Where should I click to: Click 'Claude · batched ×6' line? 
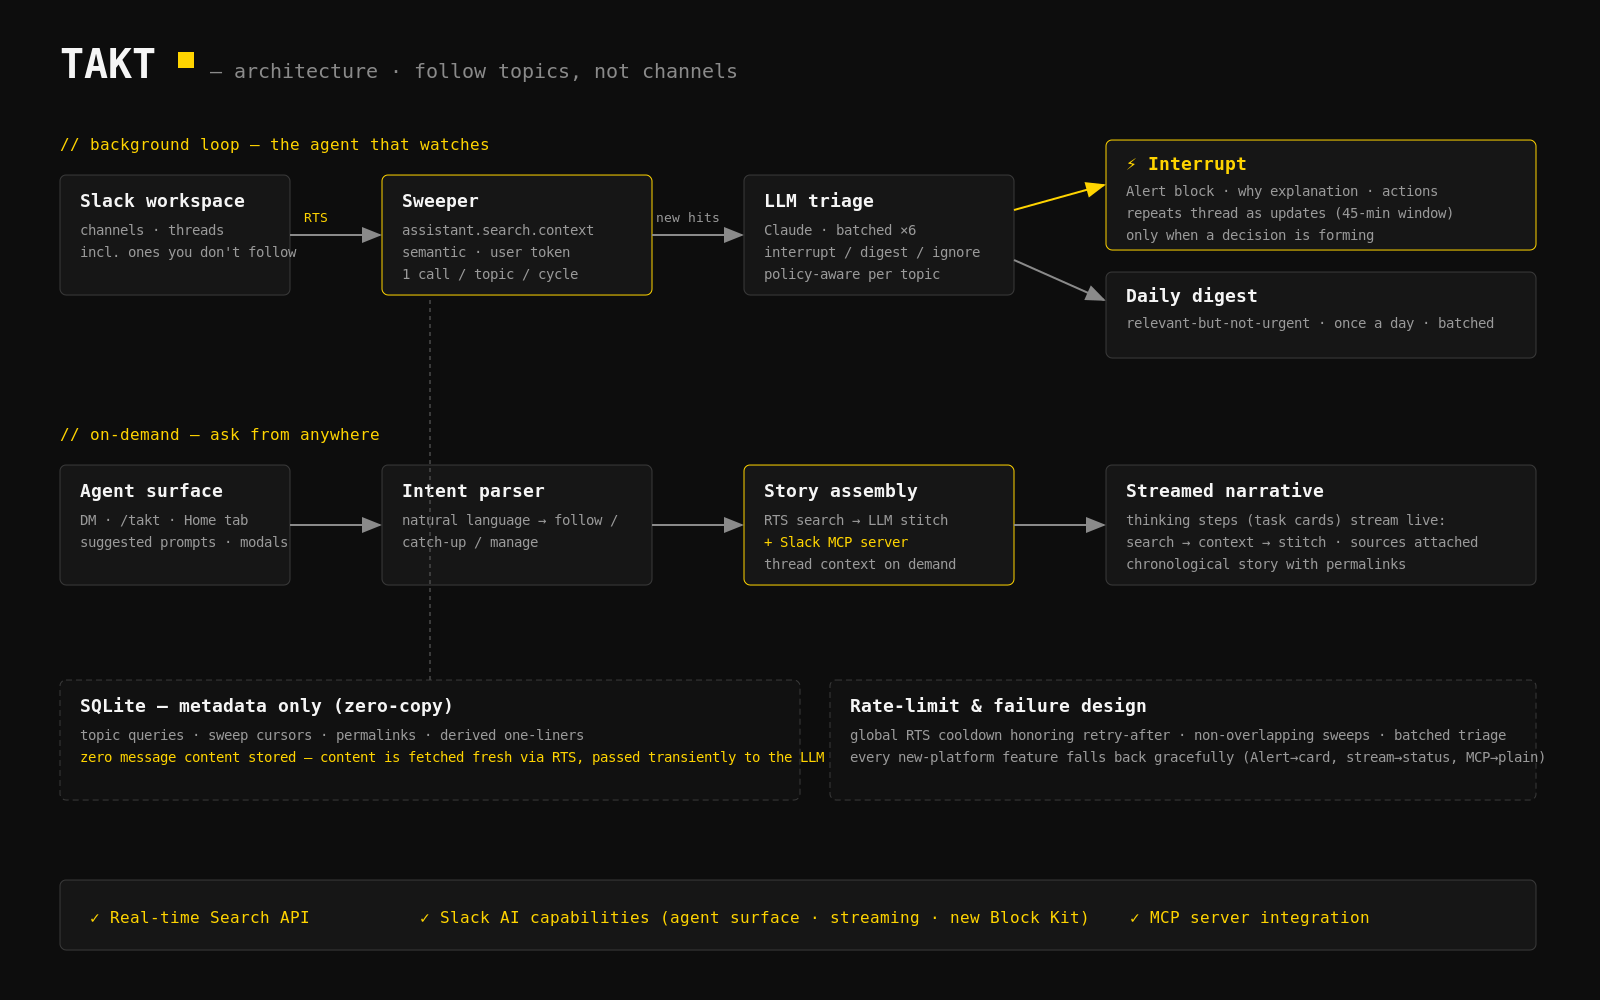(840, 230)
